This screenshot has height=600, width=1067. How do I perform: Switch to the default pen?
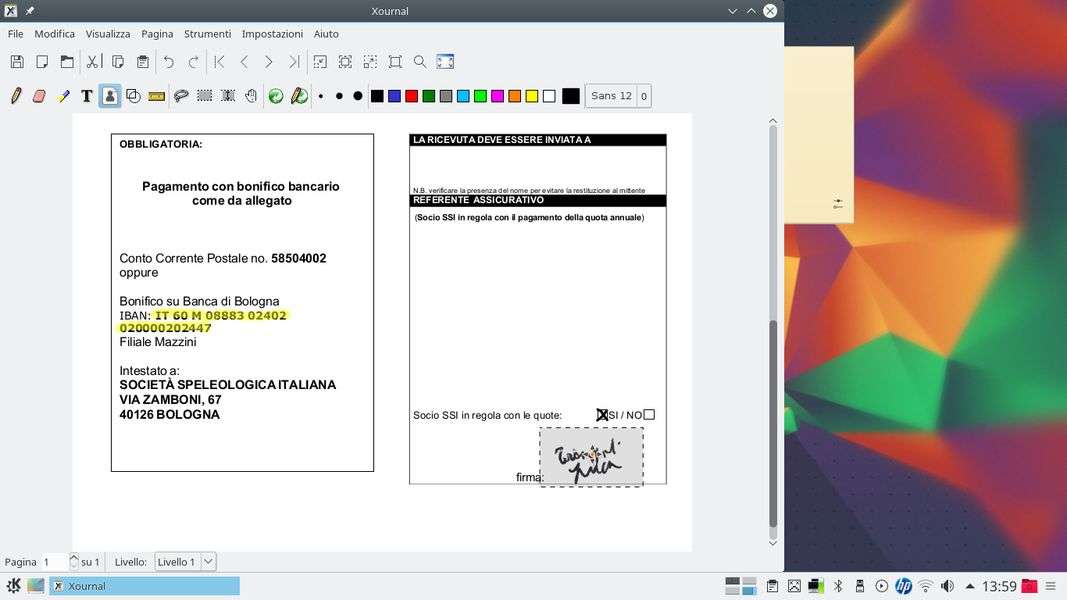(x=299, y=96)
